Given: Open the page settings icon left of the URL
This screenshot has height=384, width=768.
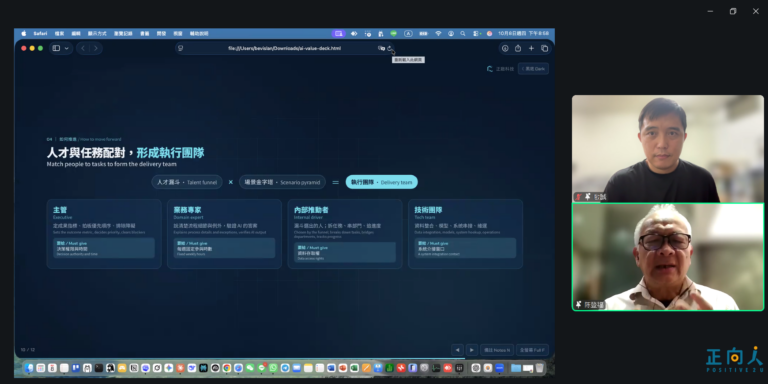Looking at the screenshot, I should click(180, 48).
